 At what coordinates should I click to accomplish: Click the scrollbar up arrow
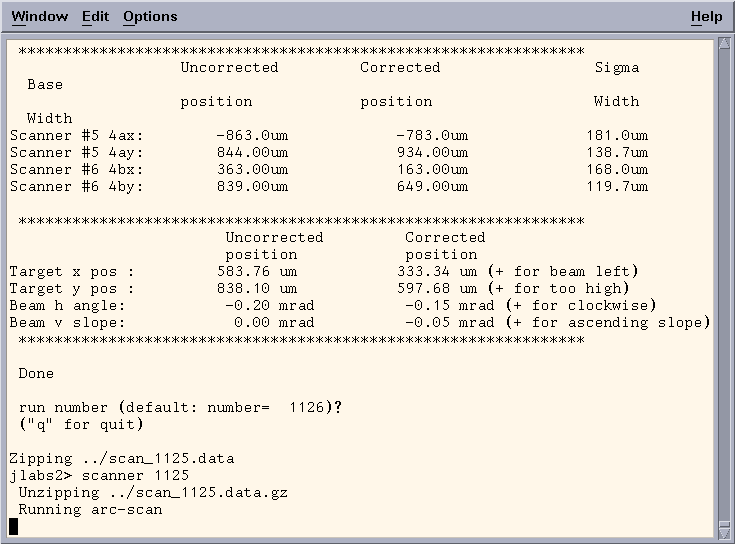coord(724,43)
